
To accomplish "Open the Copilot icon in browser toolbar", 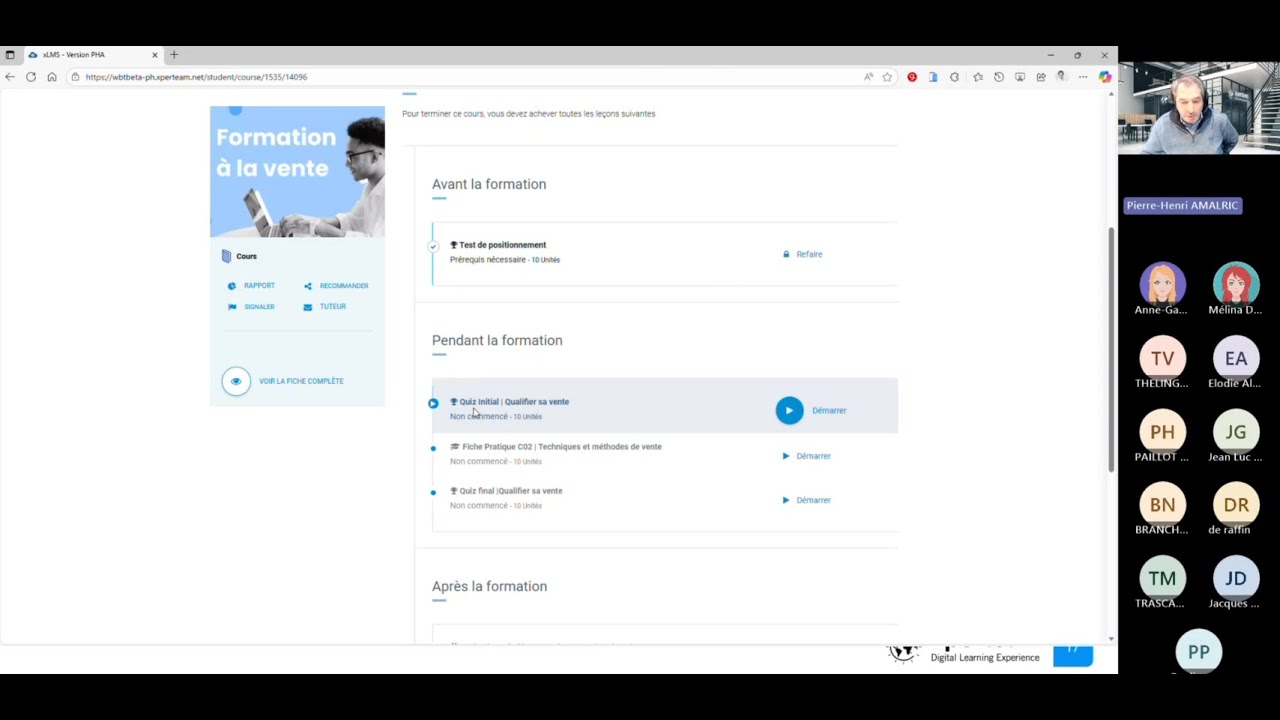I will (x=1105, y=77).
